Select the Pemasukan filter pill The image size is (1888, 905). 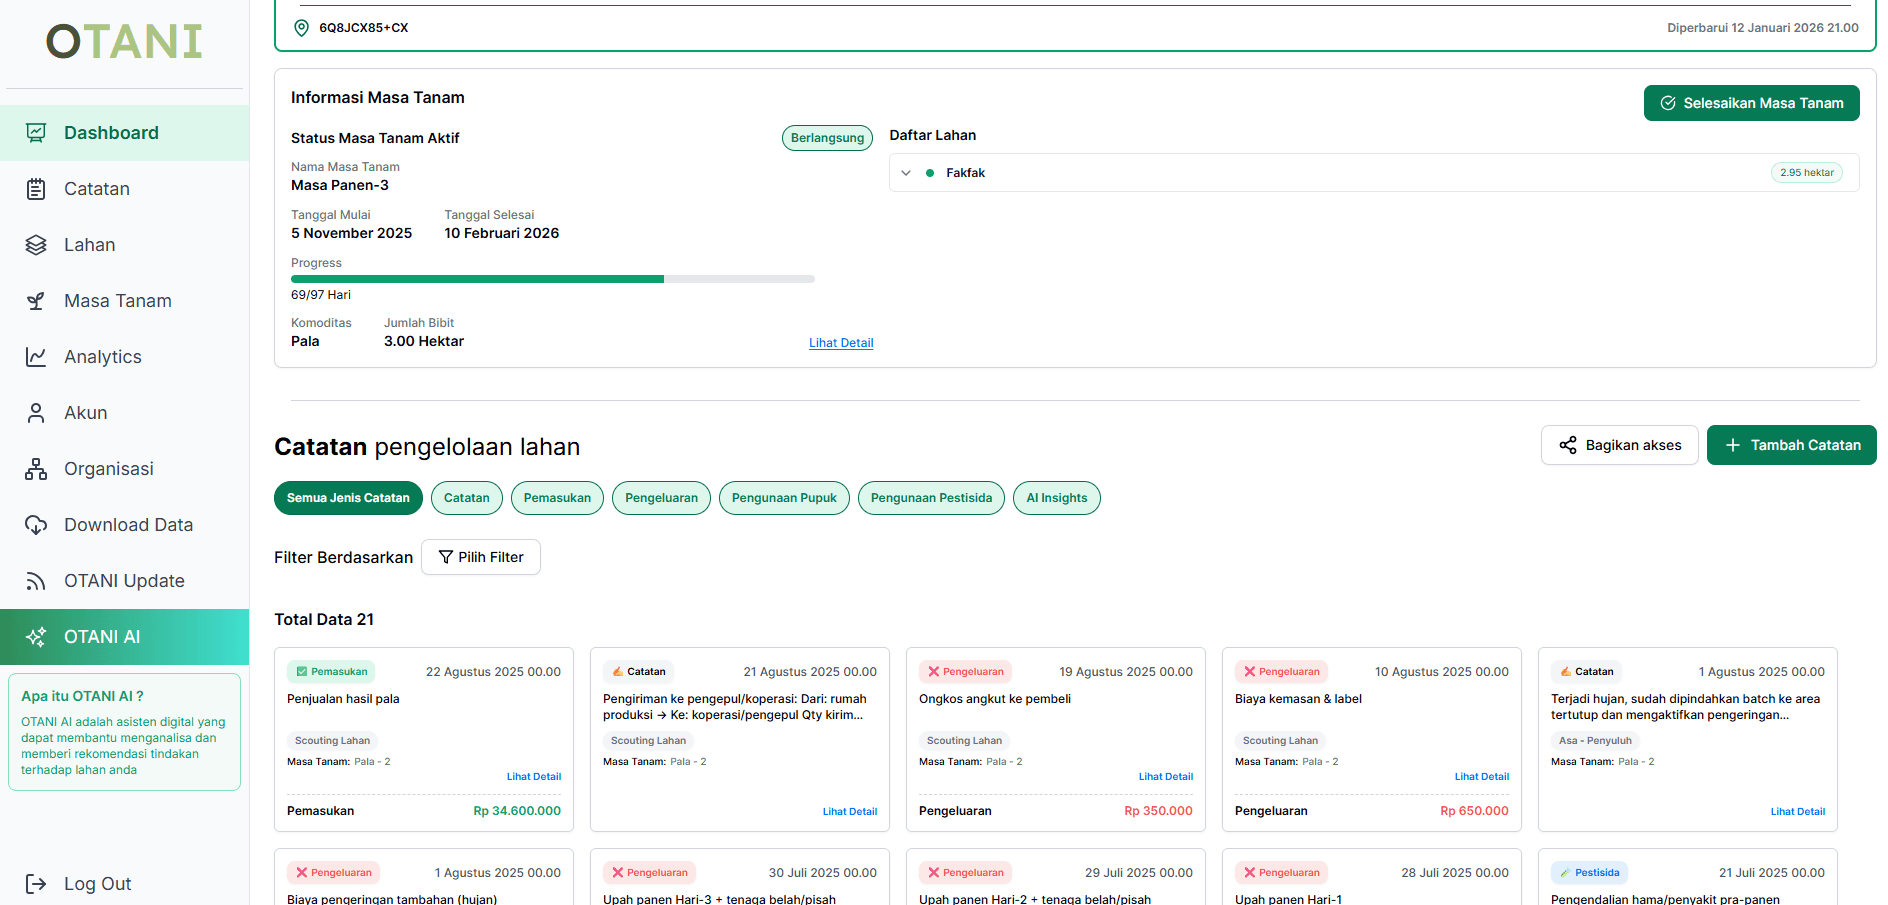pyautogui.click(x=557, y=497)
